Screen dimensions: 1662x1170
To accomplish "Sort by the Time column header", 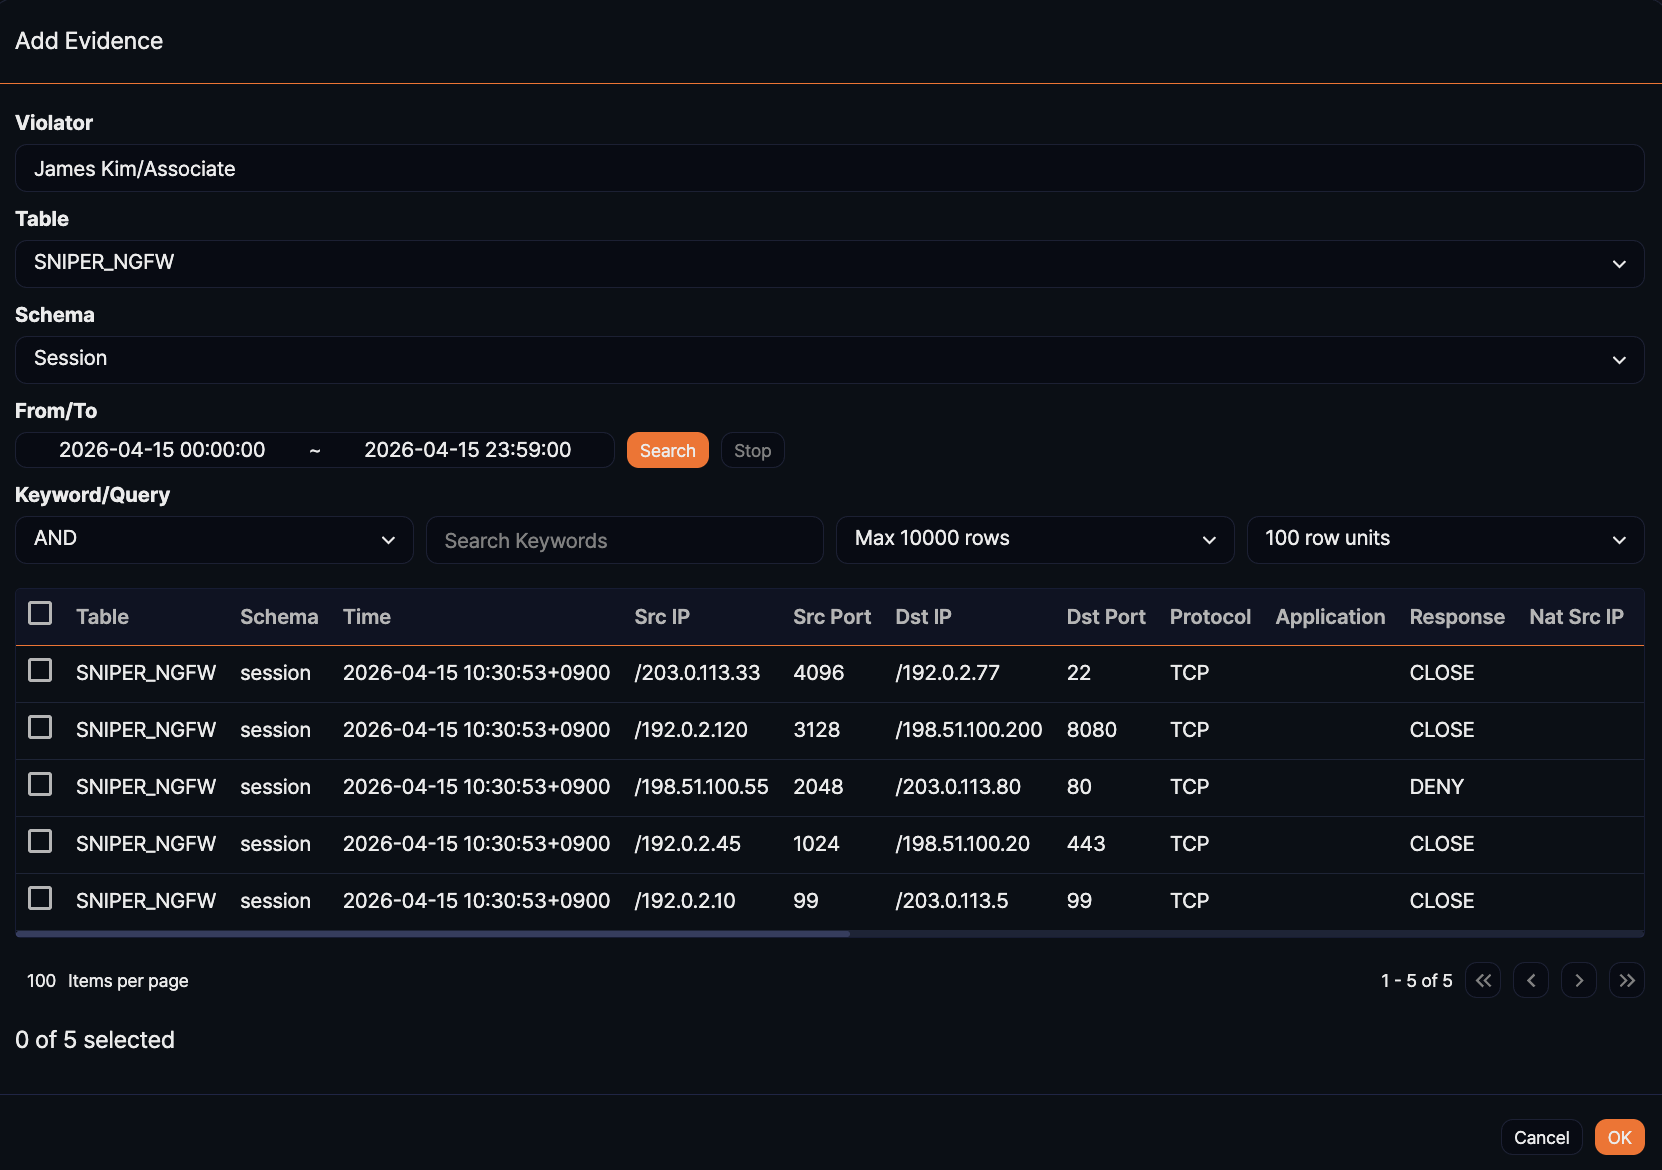I will (367, 617).
